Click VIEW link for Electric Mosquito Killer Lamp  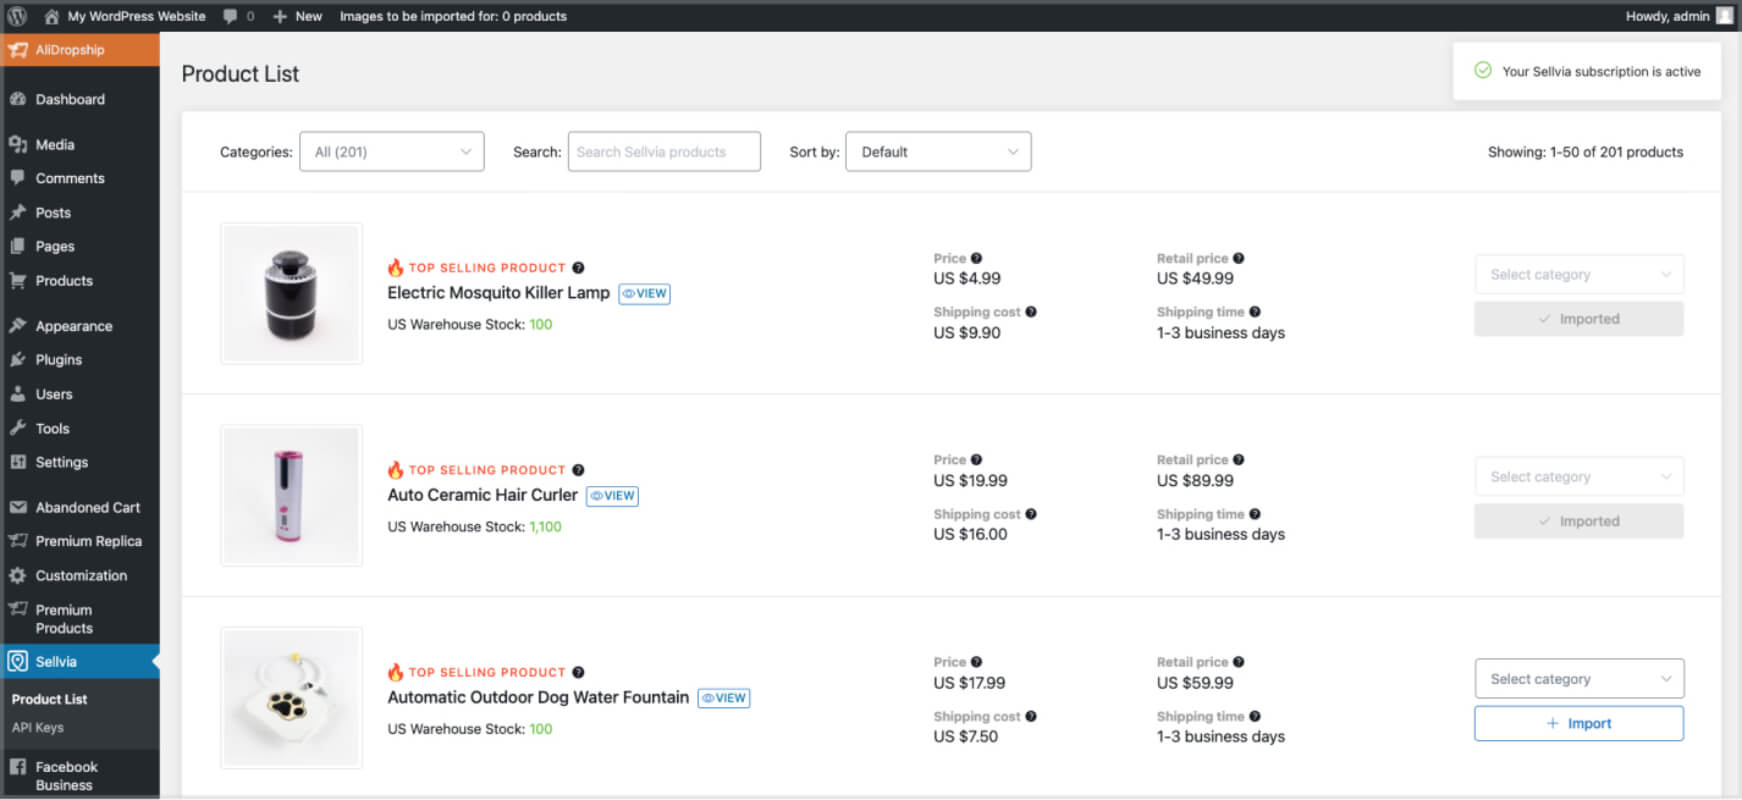pos(645,293)
